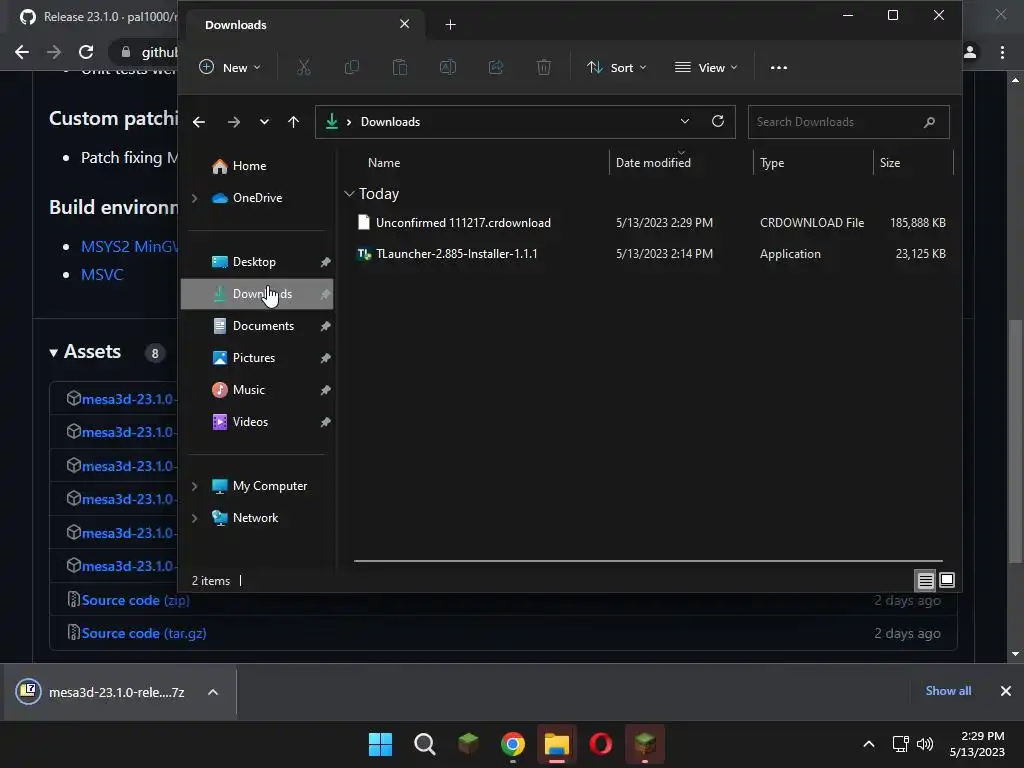Expand address bar history dropdown
Image resolution: width=1024 pixels, height=768 pixels.
(684, 121)
